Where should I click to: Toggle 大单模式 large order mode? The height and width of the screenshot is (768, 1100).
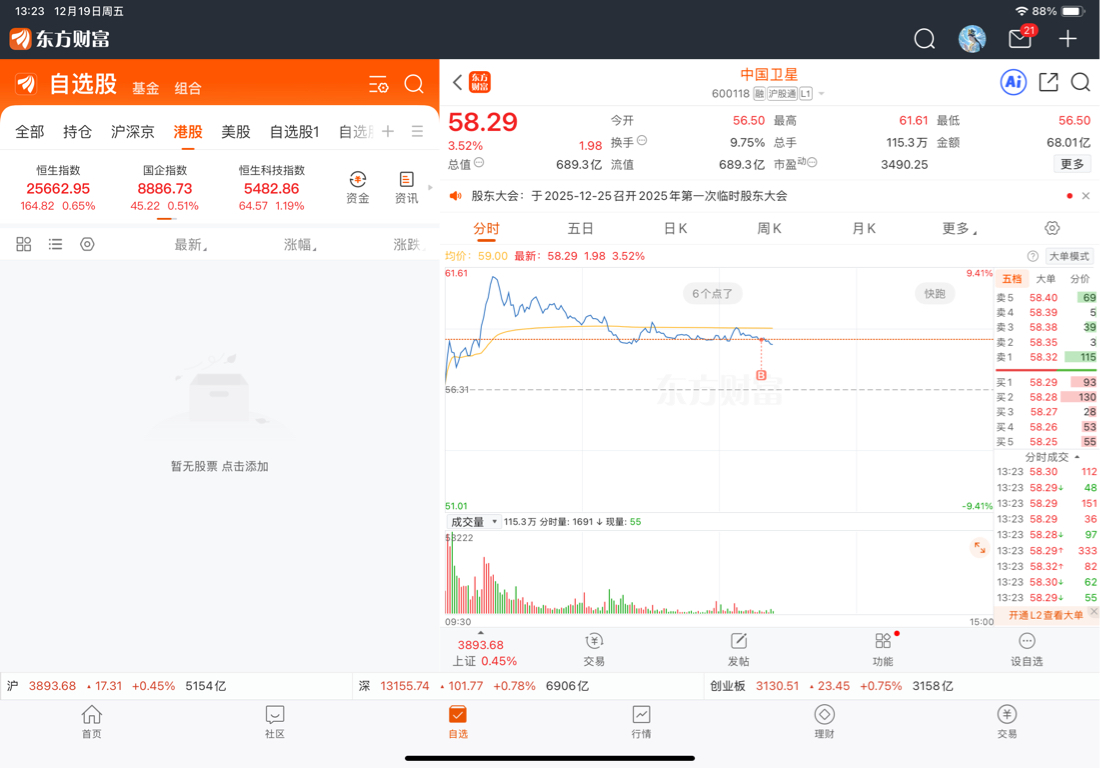(x=1069, y=256)
